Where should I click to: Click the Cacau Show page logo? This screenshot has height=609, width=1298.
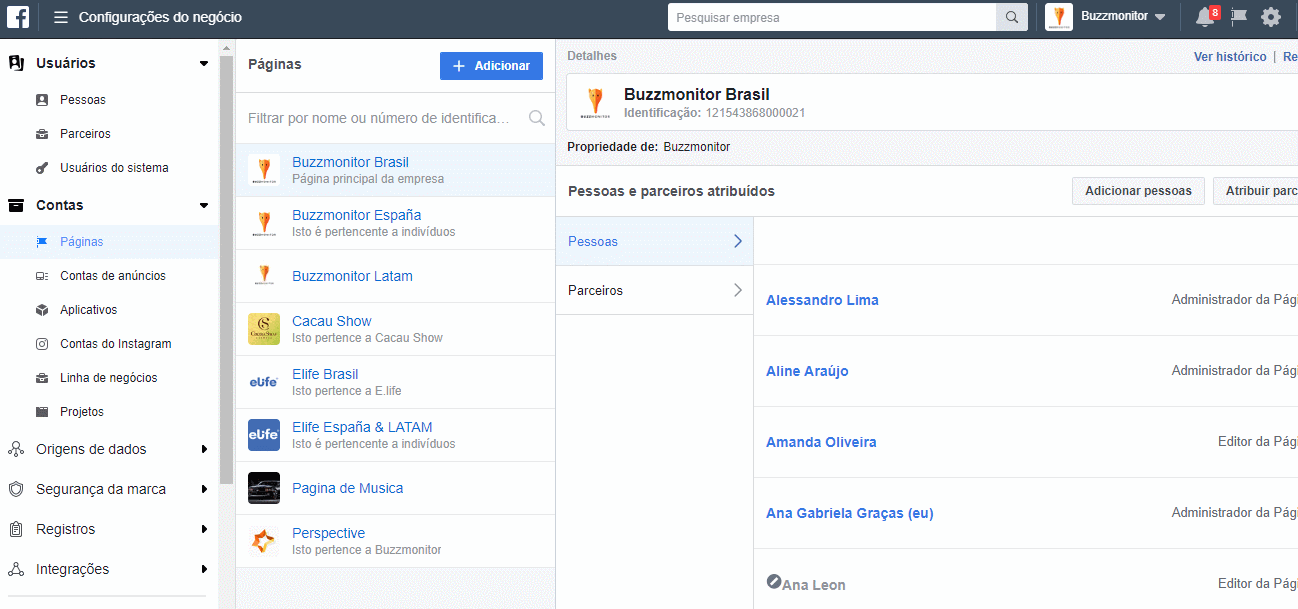click(264, 329)
